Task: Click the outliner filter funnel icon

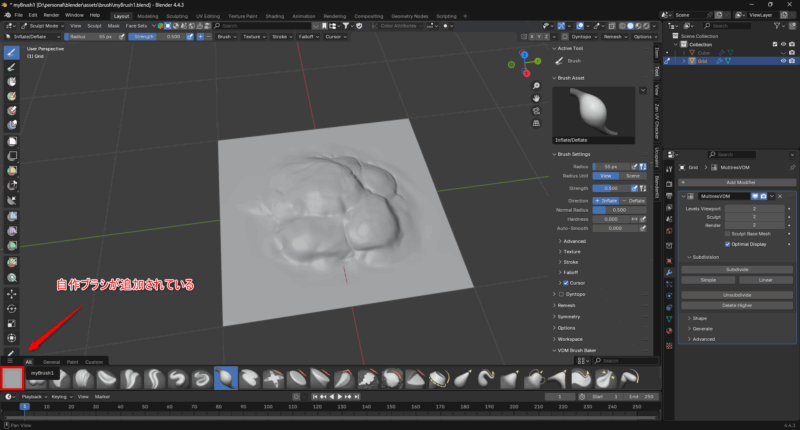Action: click(x=777, y=26)
